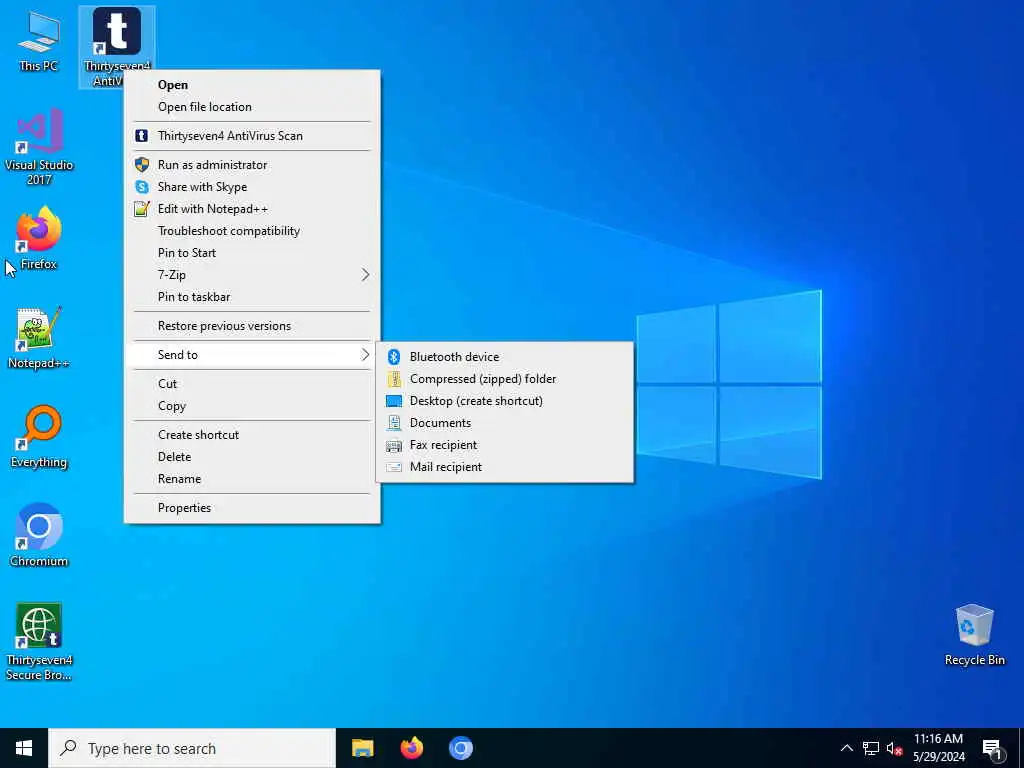The height and width of the screenshot is (768, 1024).
Task: Choose Troubleshoot compatibility
Action: [252, 231]
